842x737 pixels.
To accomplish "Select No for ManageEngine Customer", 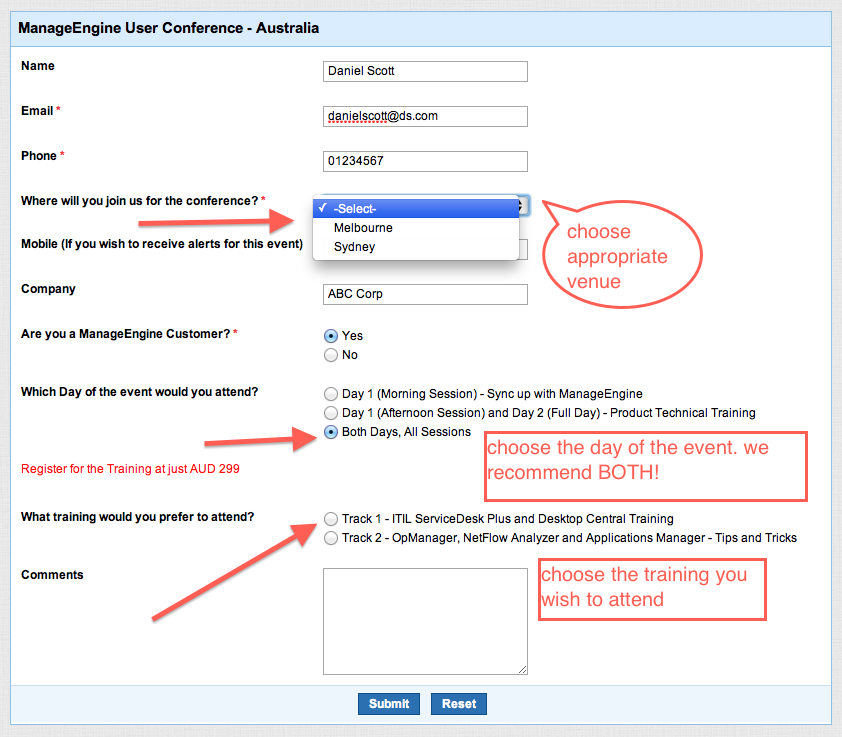I will 331,355.
